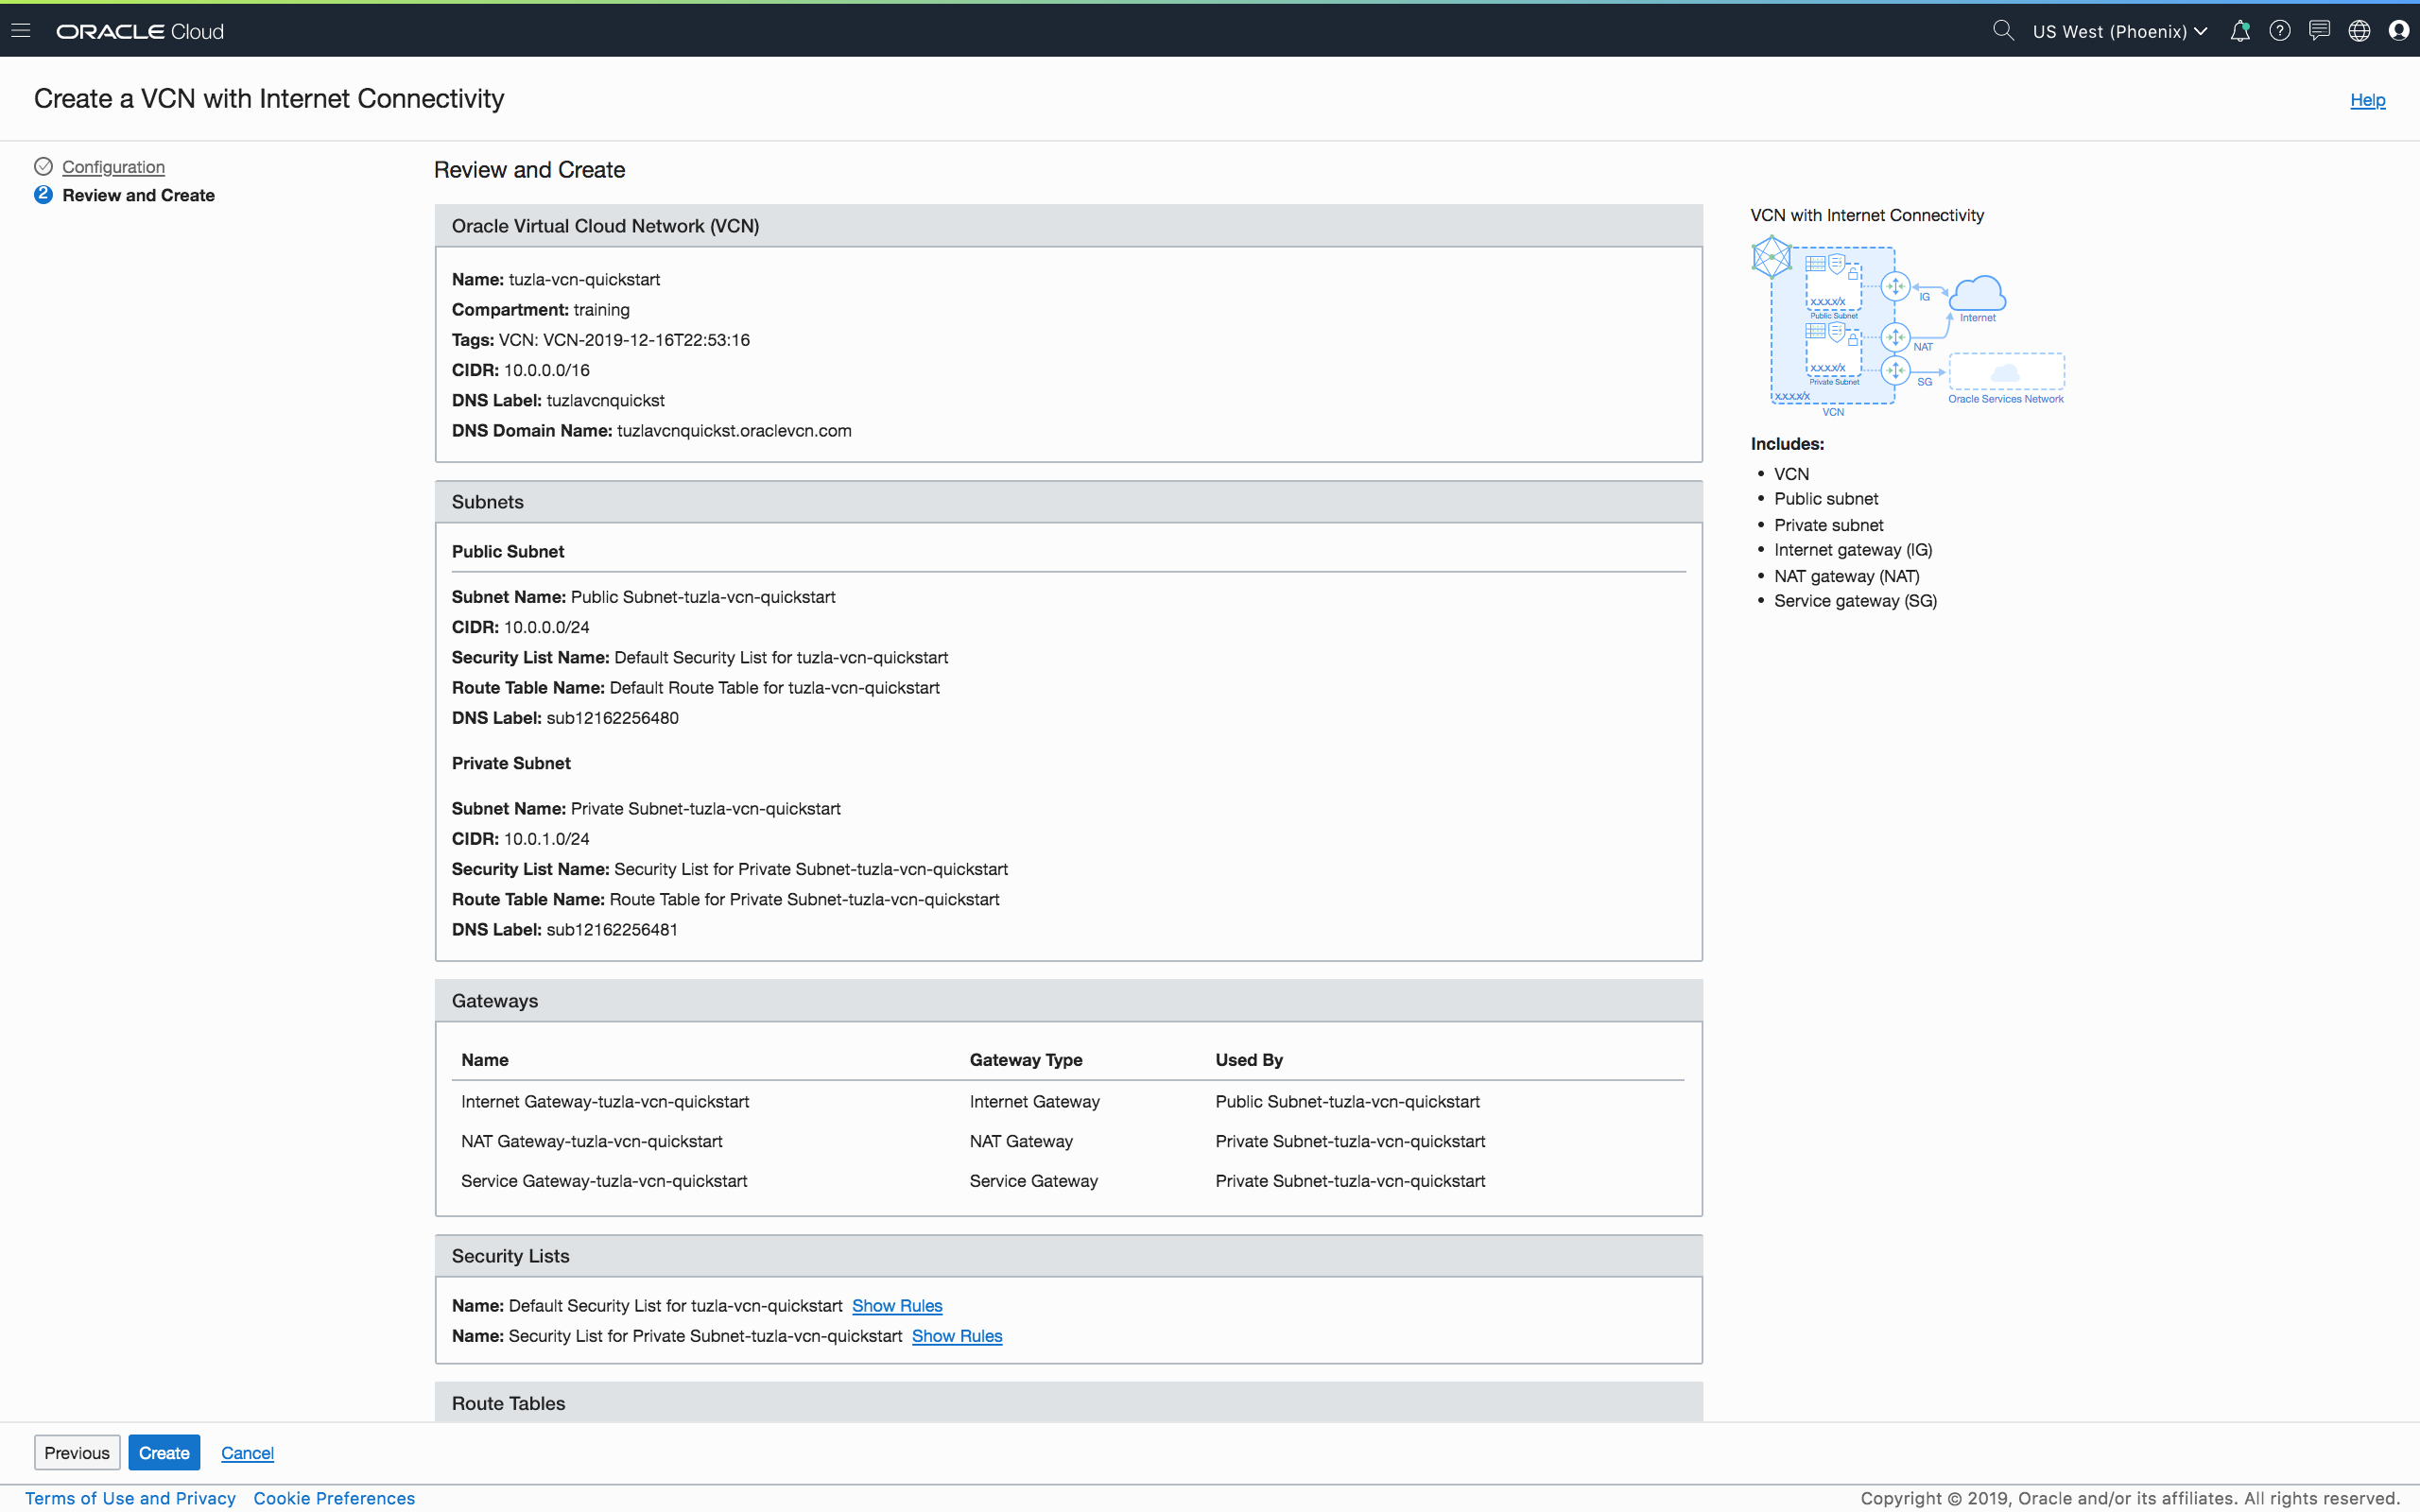Open the help question mark icon
2420x1512 pixels.
2279,31
